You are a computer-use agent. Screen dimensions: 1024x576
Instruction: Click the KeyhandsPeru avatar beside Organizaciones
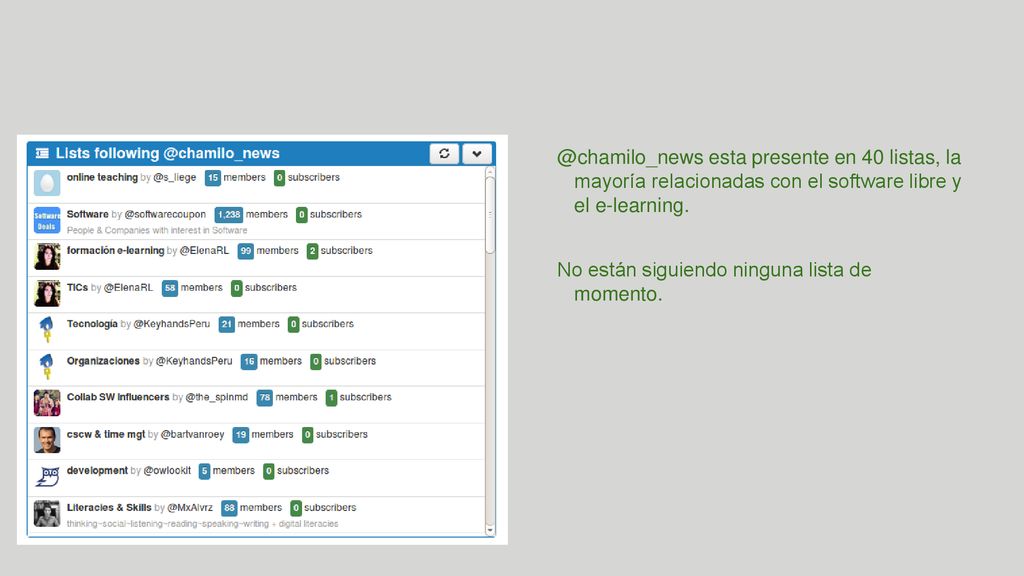click(x=47, y=366)
